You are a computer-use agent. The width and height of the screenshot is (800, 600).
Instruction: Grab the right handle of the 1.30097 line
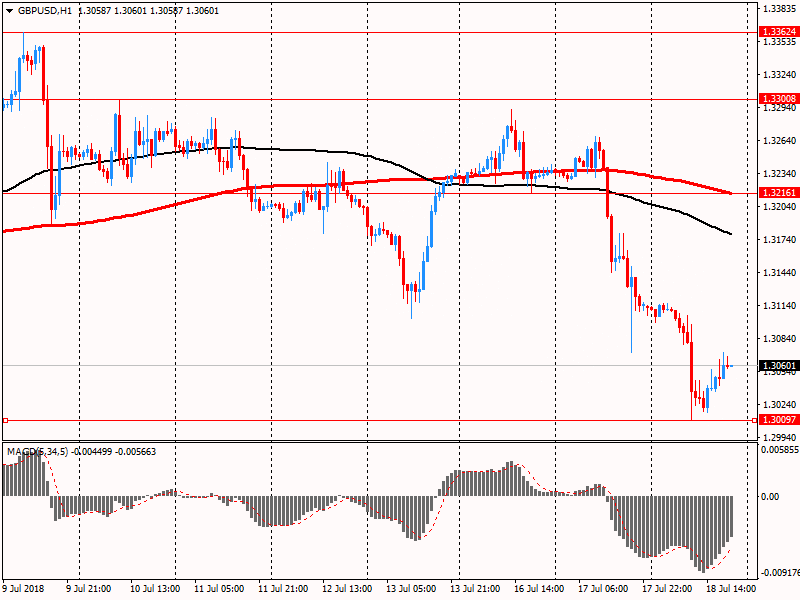pos(755,420)
